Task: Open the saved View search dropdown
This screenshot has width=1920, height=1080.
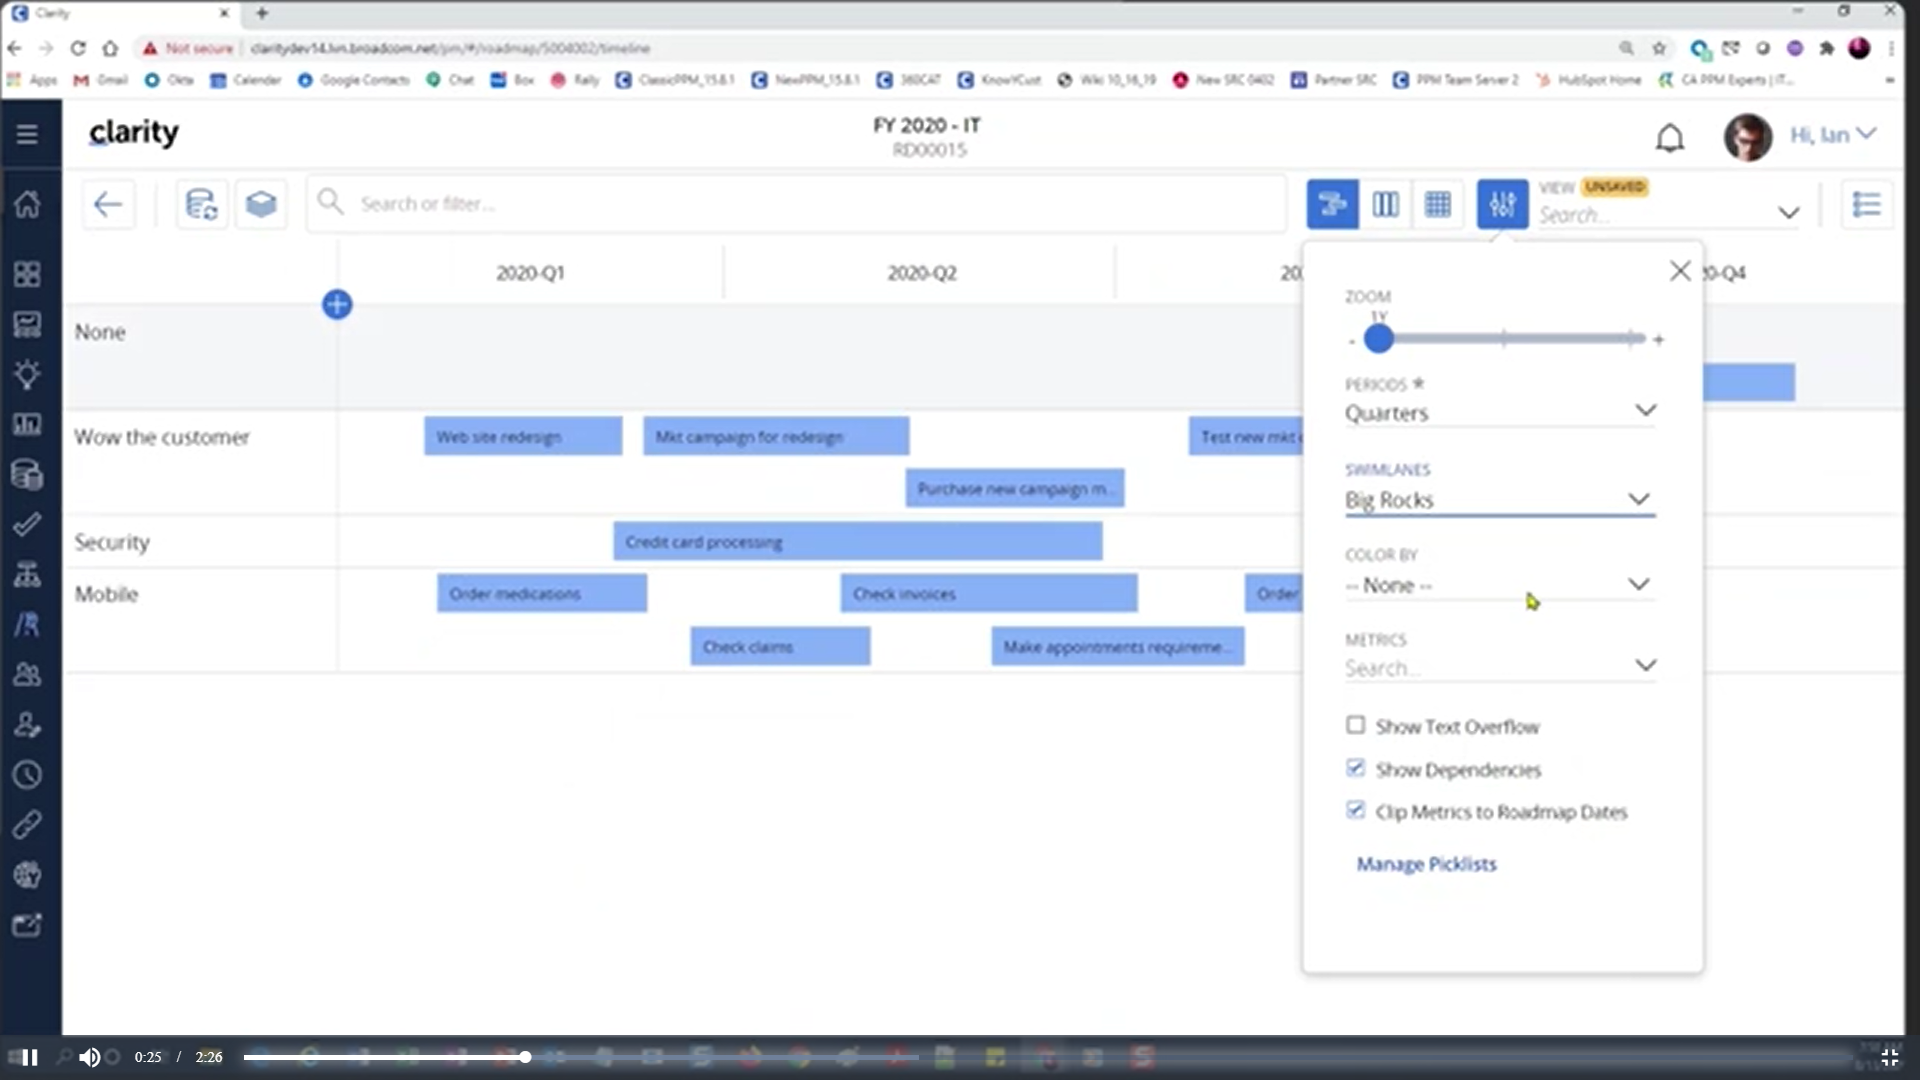Action: (x=1788, y=213)
